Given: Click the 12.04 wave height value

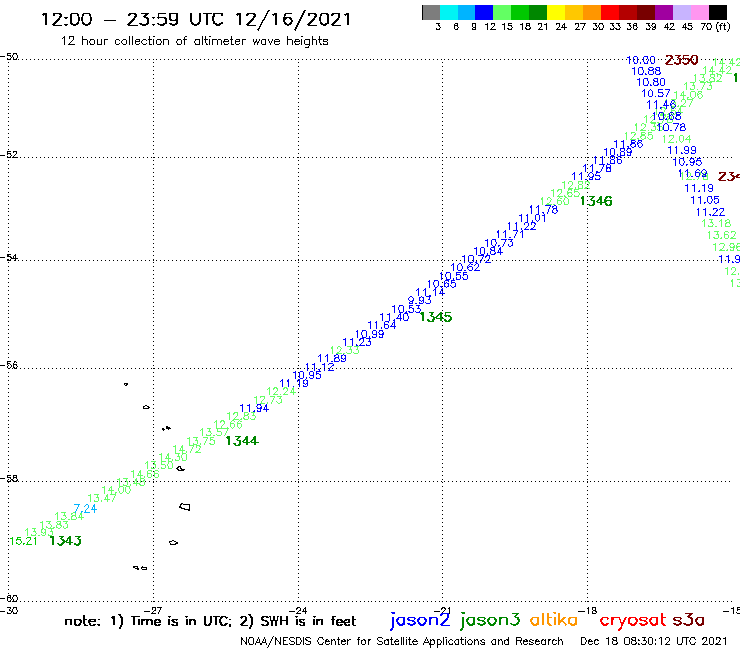Looking at the screenshot, I should 676,139.
